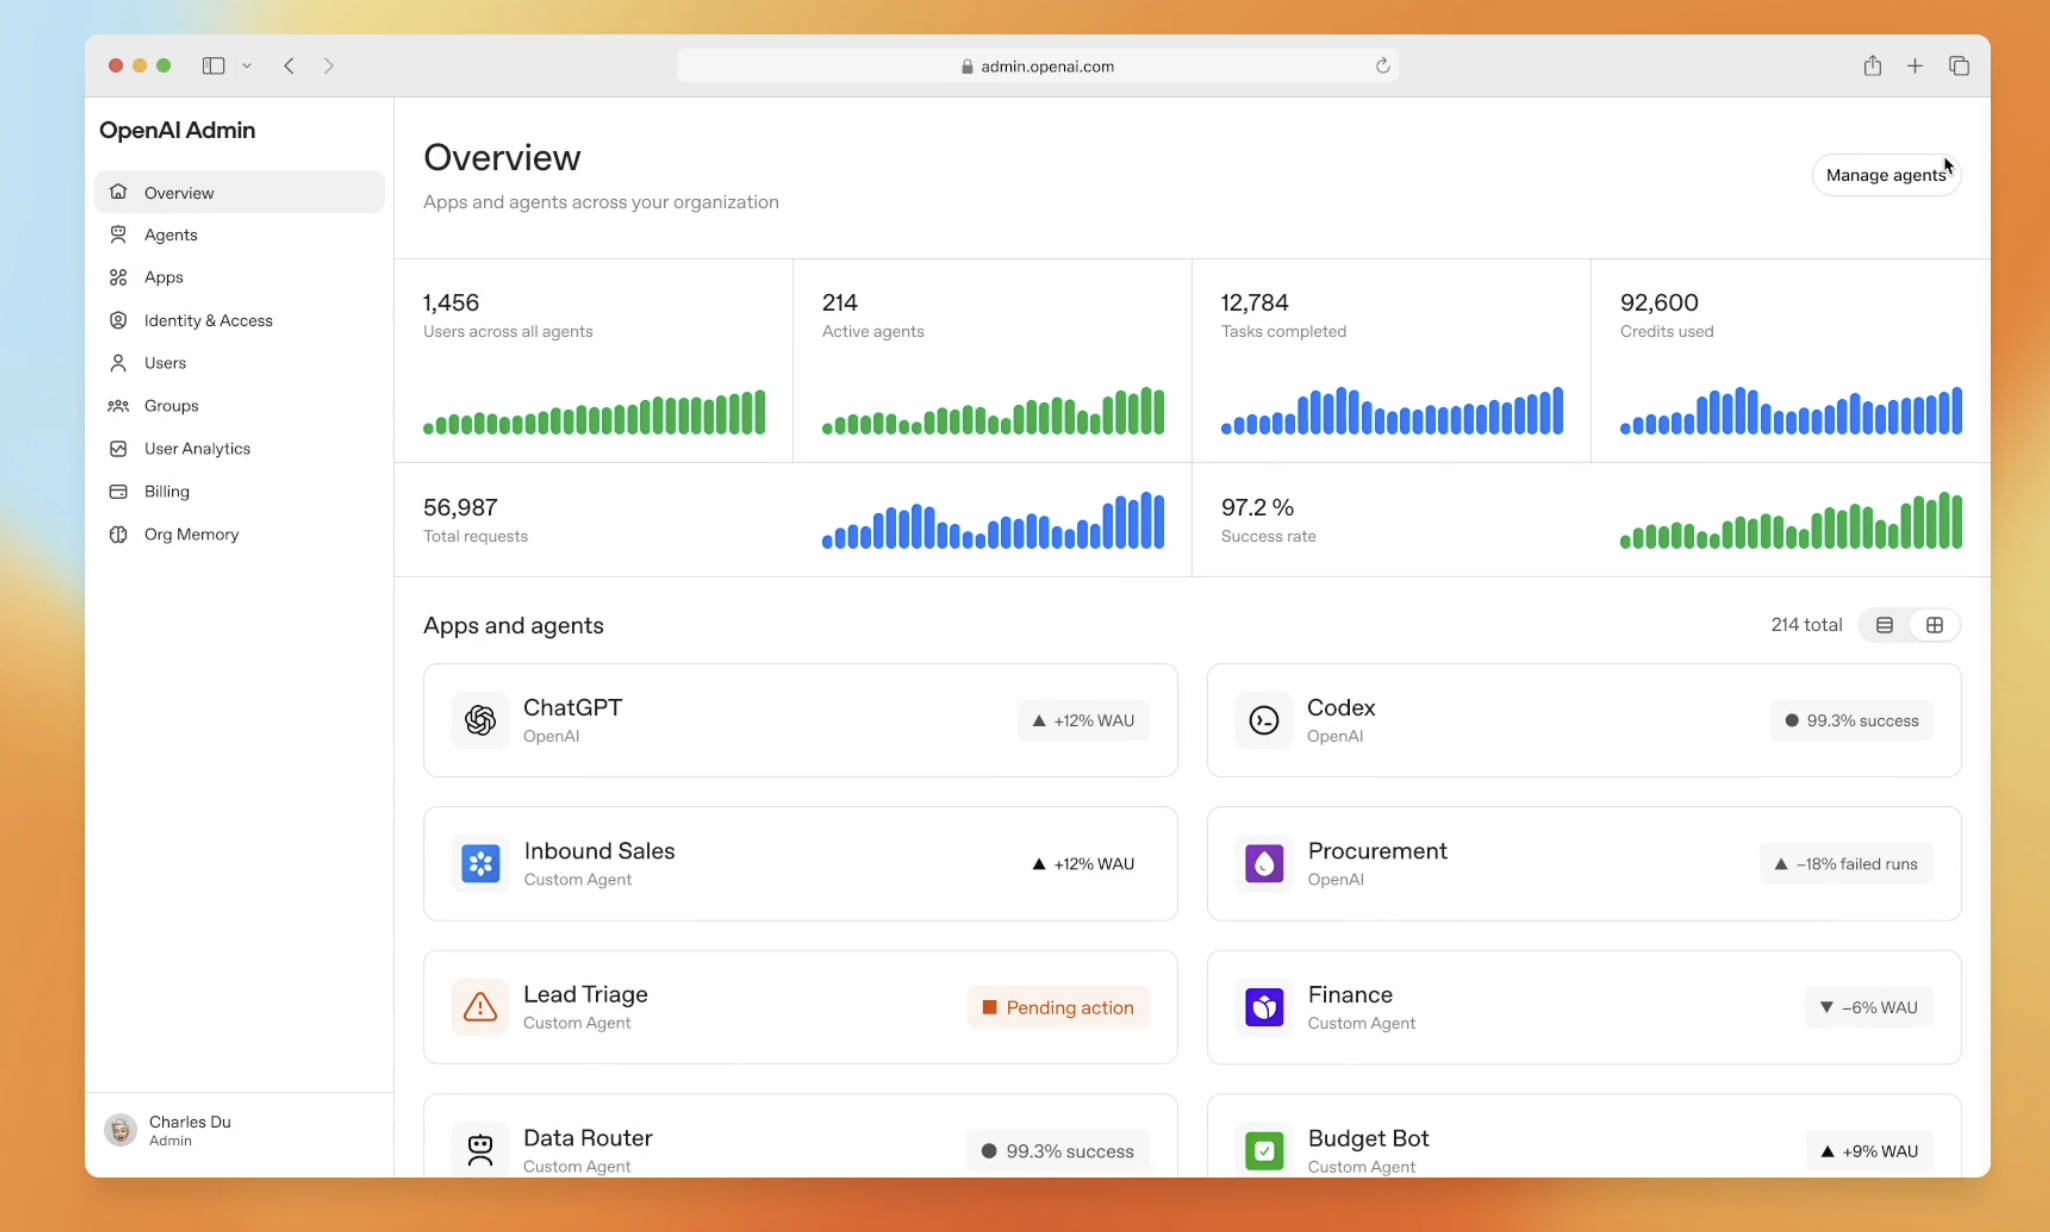This screenshot has height=1232, width=2050.
Task: Click the purple Procurement agent icon
Action: tap(1264, 863)
